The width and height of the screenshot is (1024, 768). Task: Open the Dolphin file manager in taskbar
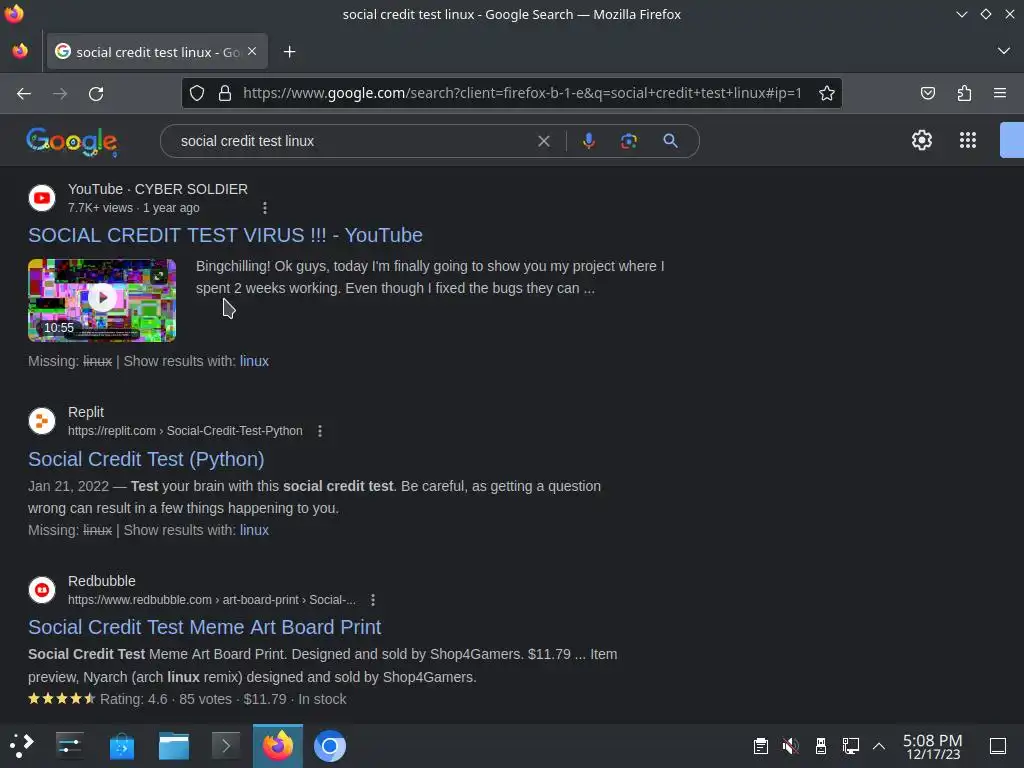(174, 746)
